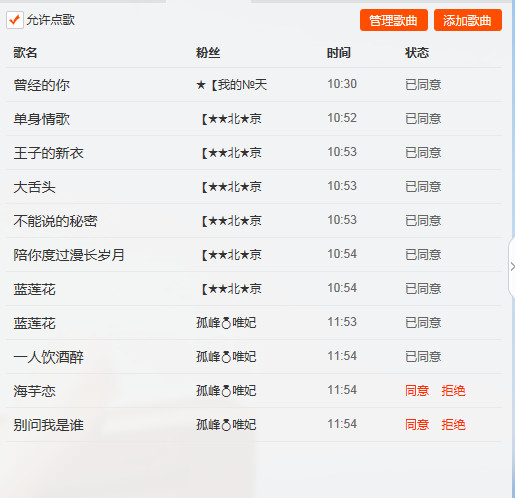This screenshot has height=498, width=515.
Task: Click fan name ★【我的№天
Action: 231,85
